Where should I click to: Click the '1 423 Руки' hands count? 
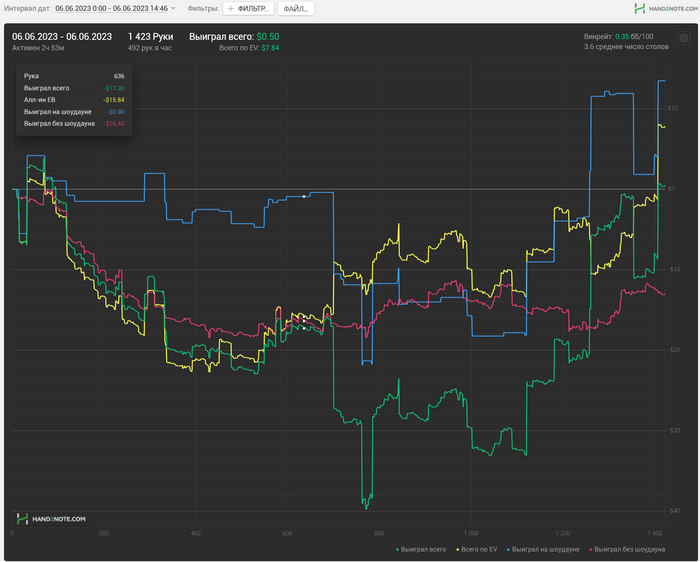[150, 36]
